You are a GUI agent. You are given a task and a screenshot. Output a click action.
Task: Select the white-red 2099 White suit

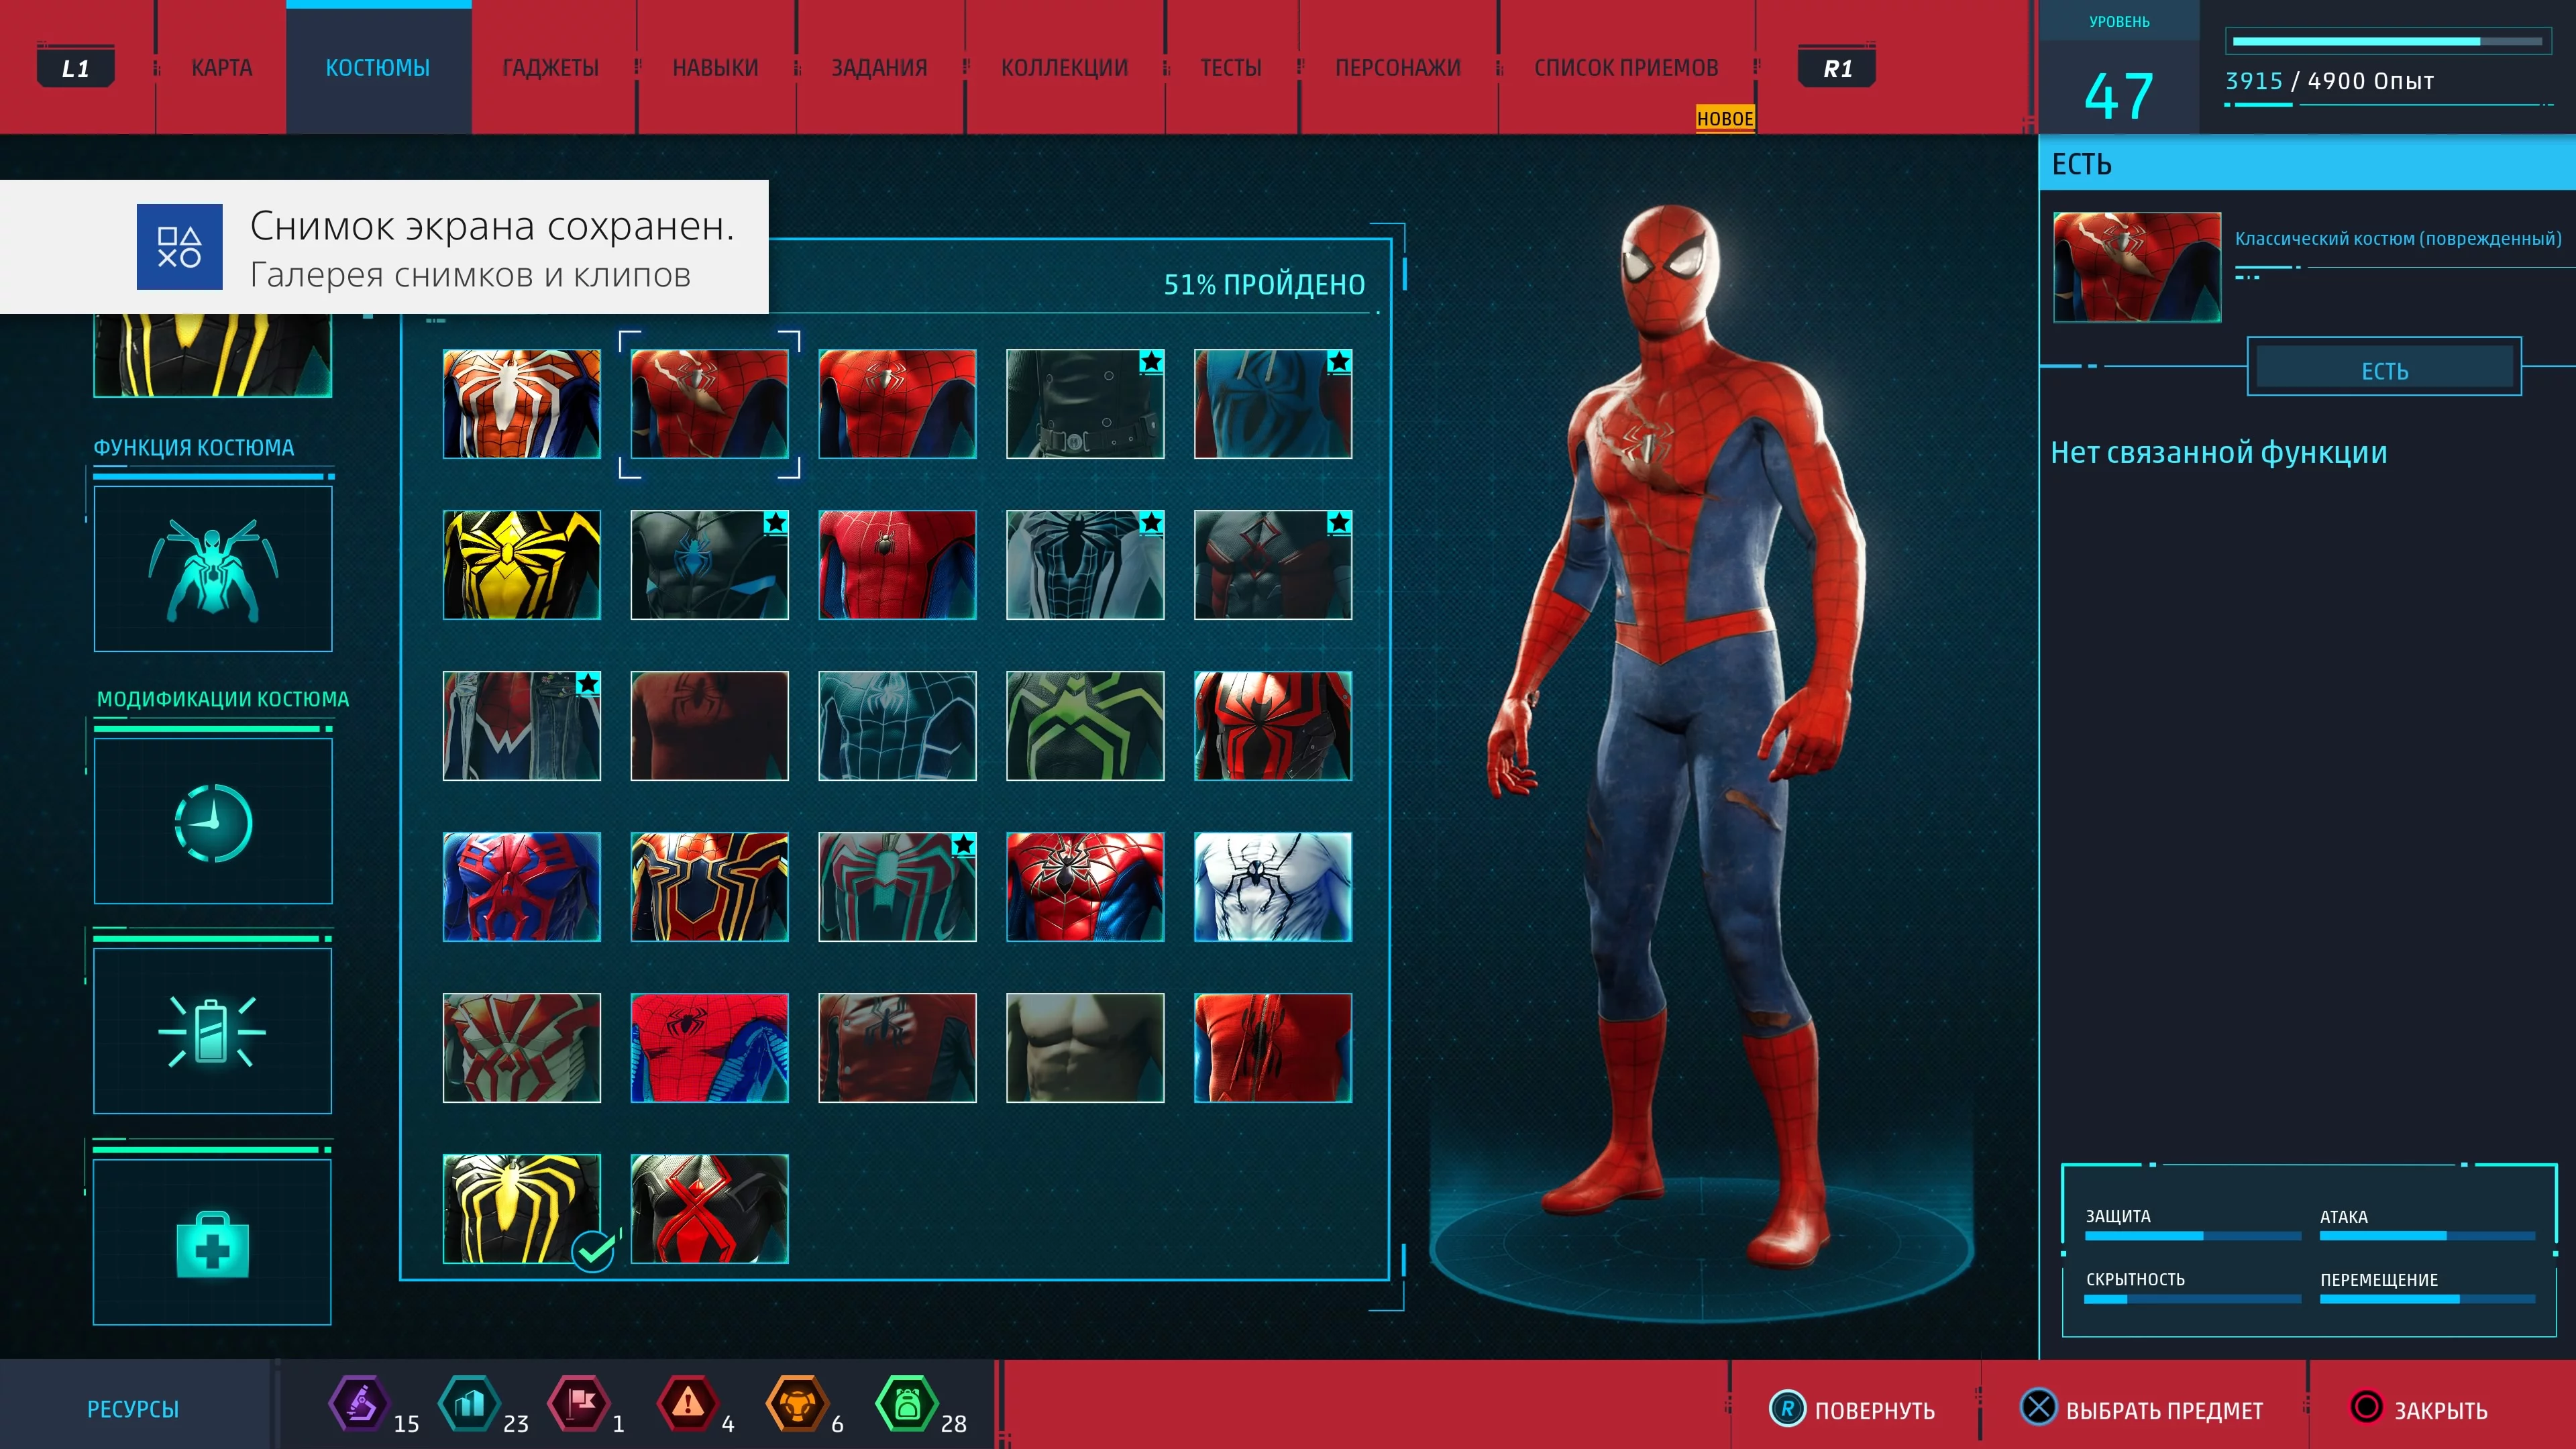click(x=522, y=1048)
